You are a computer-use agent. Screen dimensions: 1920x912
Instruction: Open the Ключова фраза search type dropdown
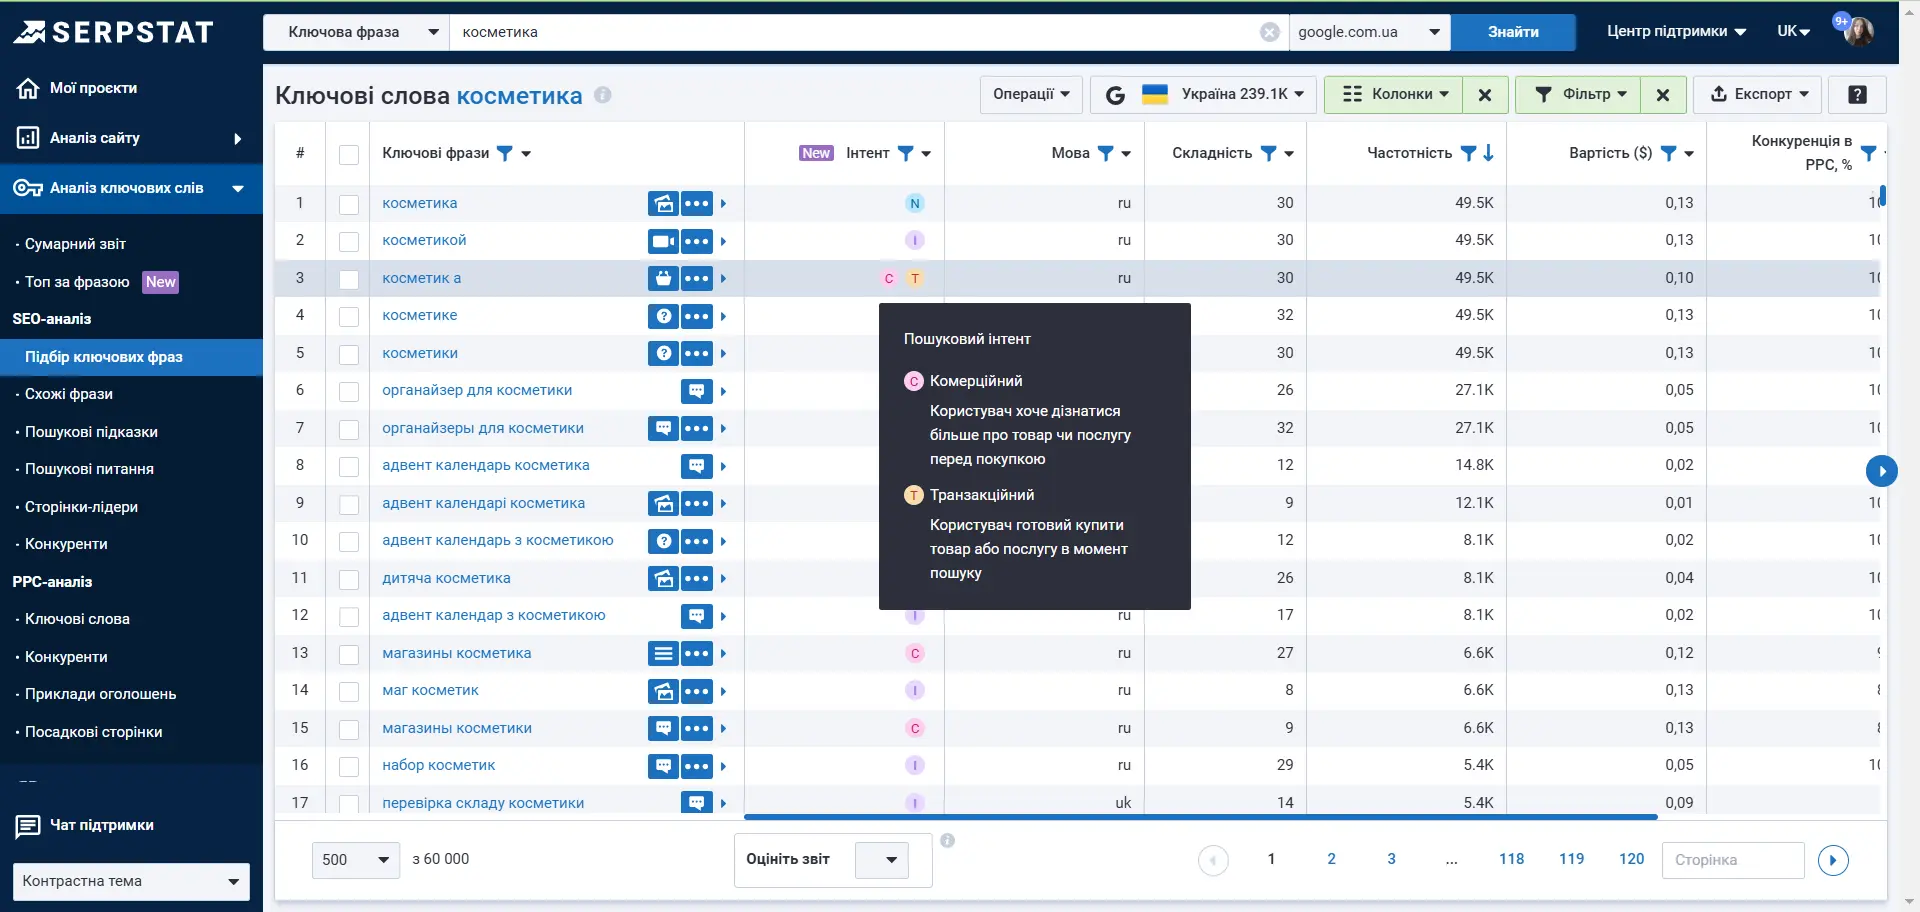tap(356, 32)
